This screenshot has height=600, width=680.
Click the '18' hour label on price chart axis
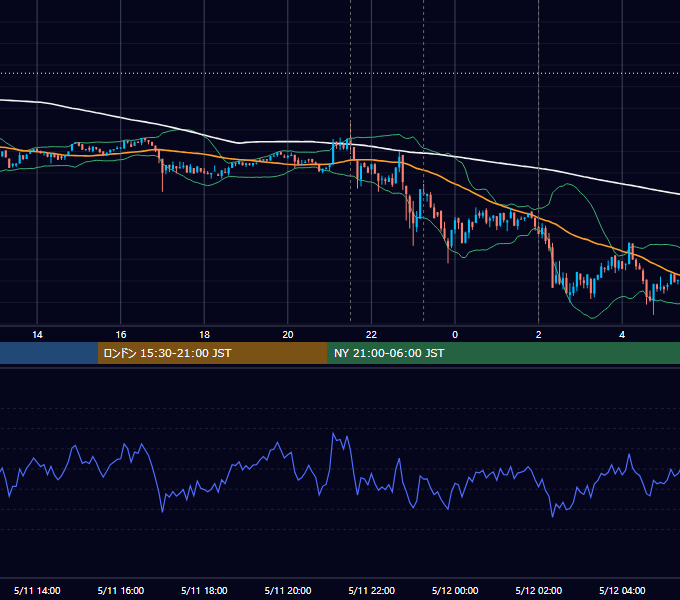click(x=204, y=335)
